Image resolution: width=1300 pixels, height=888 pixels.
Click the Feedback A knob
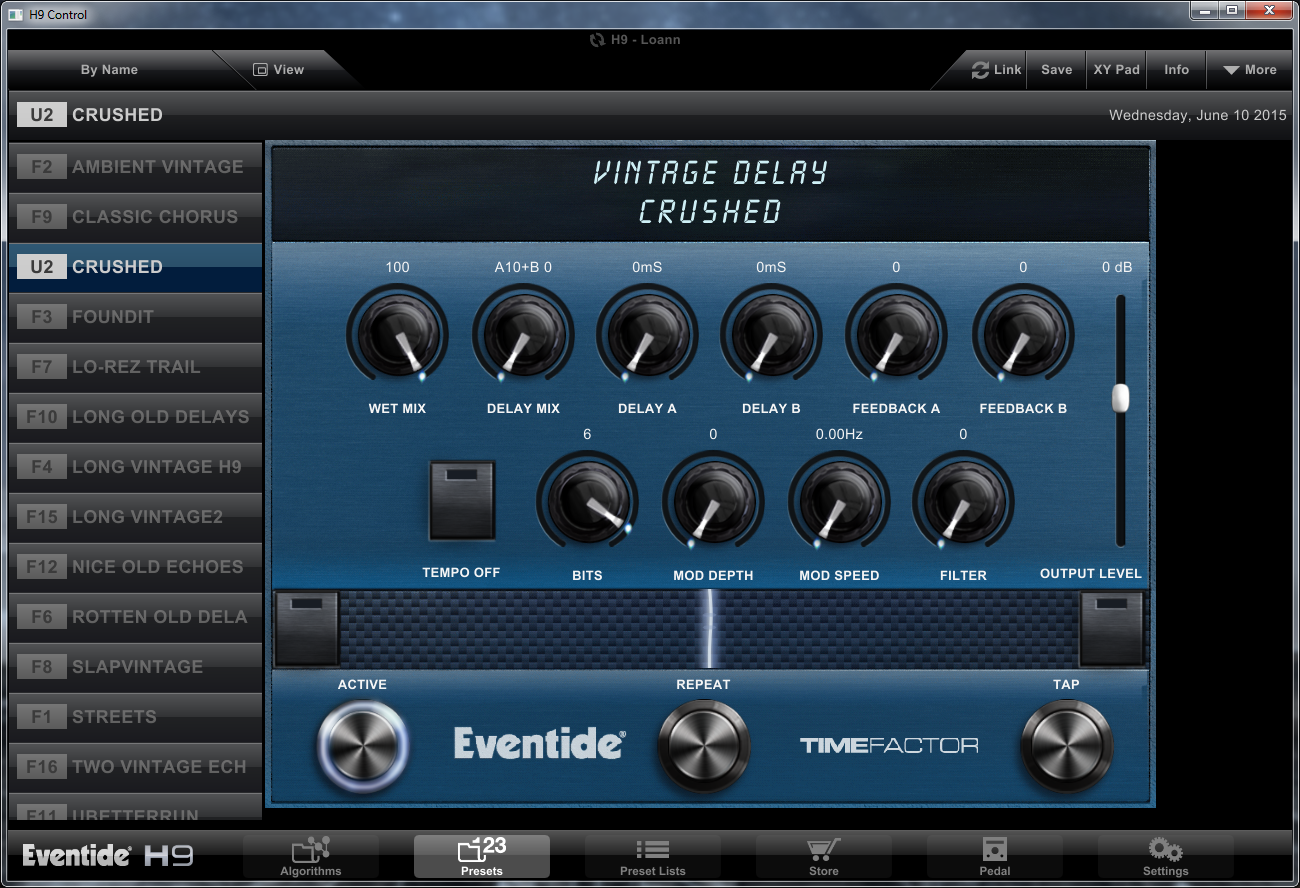[x=896, y=335]
